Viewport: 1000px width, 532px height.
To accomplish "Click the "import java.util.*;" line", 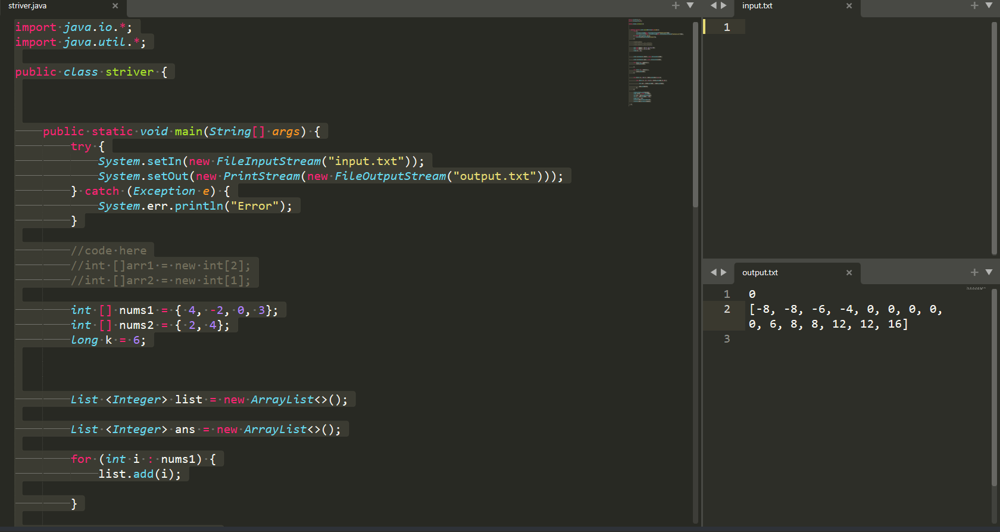I will coord(81,42).
